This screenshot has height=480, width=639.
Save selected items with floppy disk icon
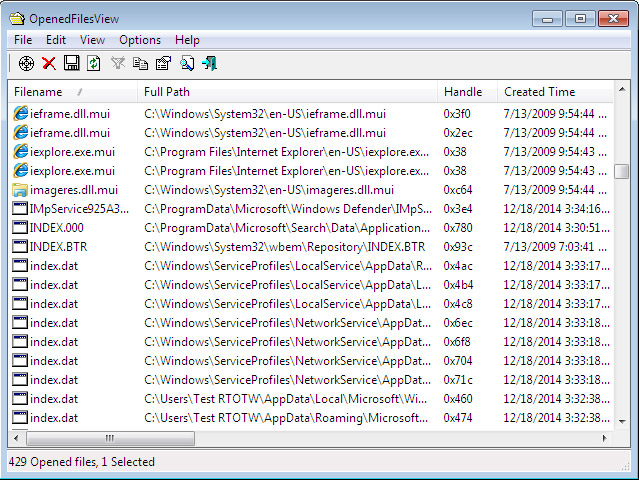pyautogui.click(x=72, y=64)
